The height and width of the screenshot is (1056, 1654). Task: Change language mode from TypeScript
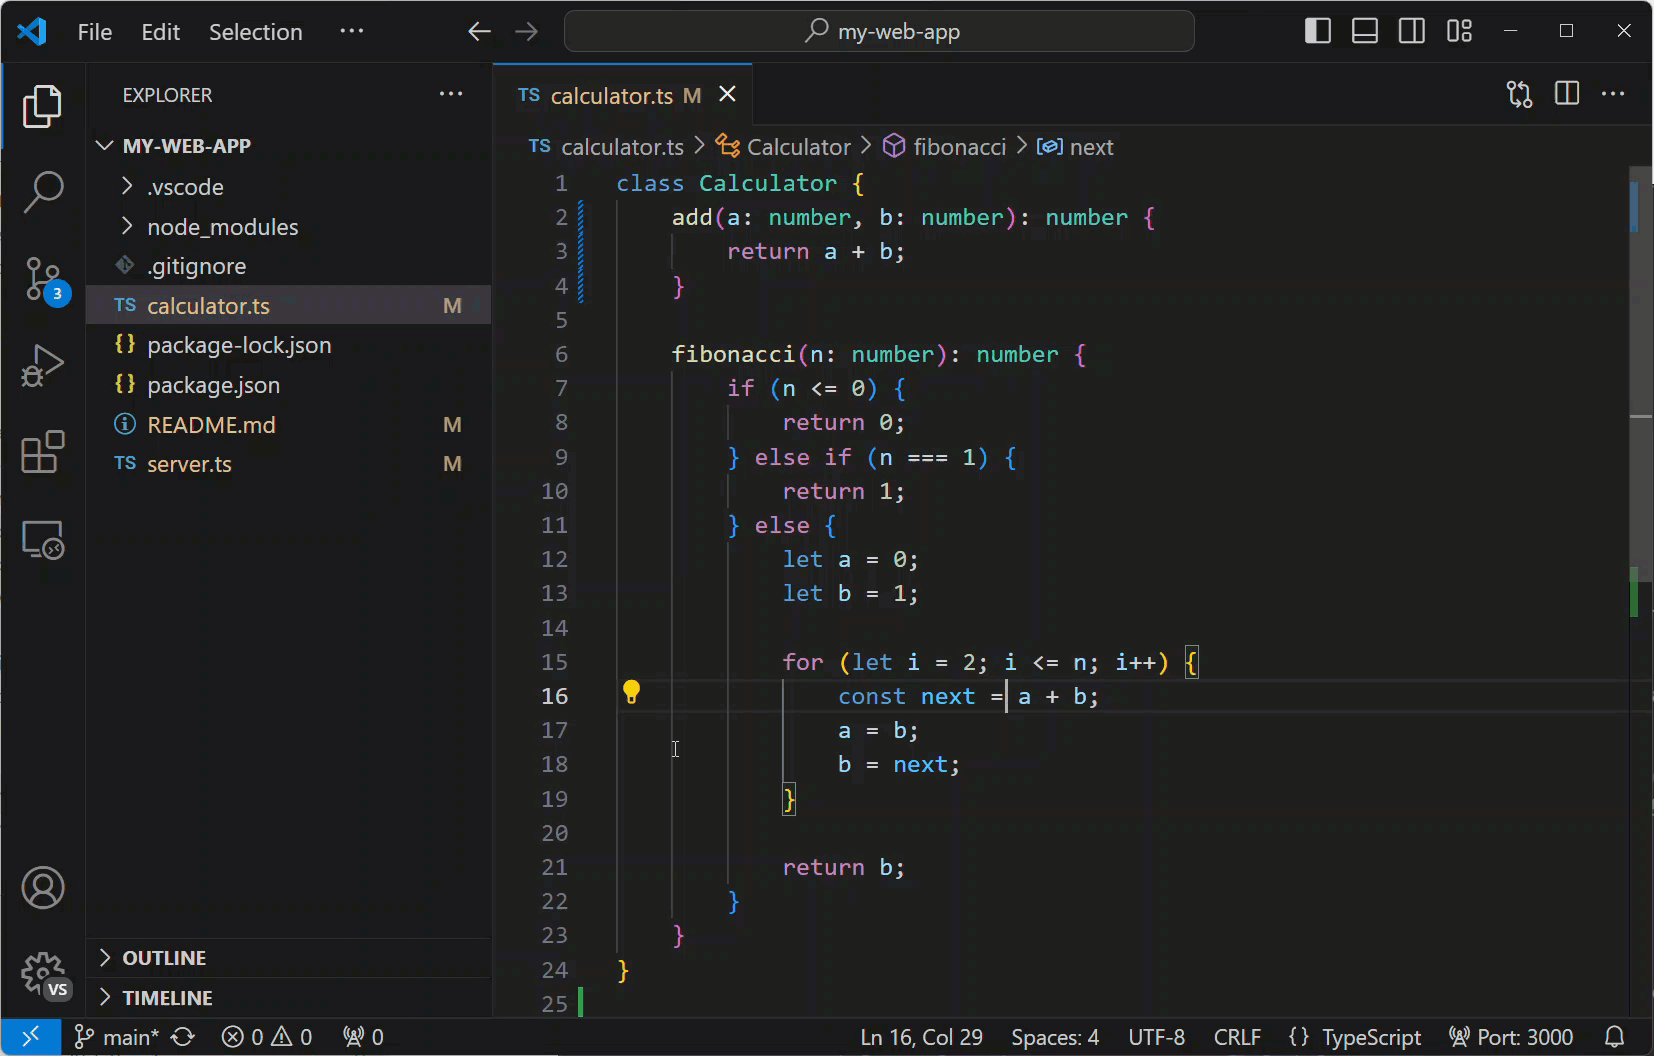(1370, 1037)
